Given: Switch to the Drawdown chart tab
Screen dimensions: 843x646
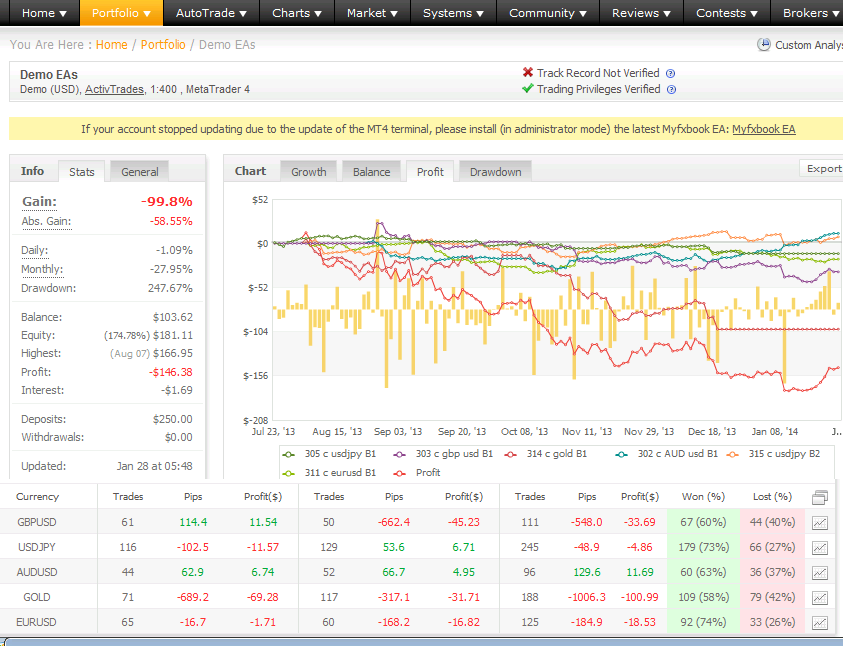Looking at the screenshot, I should [x=495, y=172].
